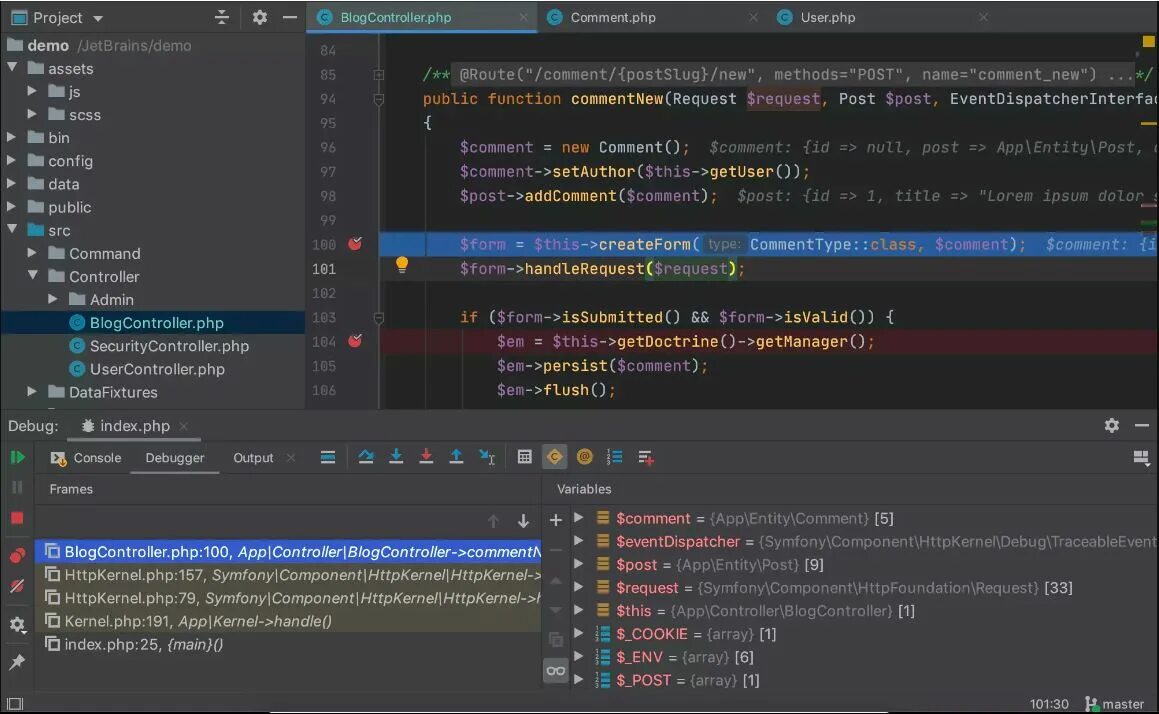Open the Console debug tab

click(86, 458)
